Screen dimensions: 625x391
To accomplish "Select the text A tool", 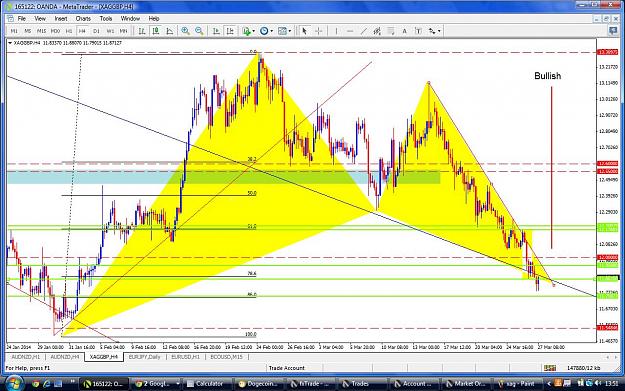I will coord(404,31).
